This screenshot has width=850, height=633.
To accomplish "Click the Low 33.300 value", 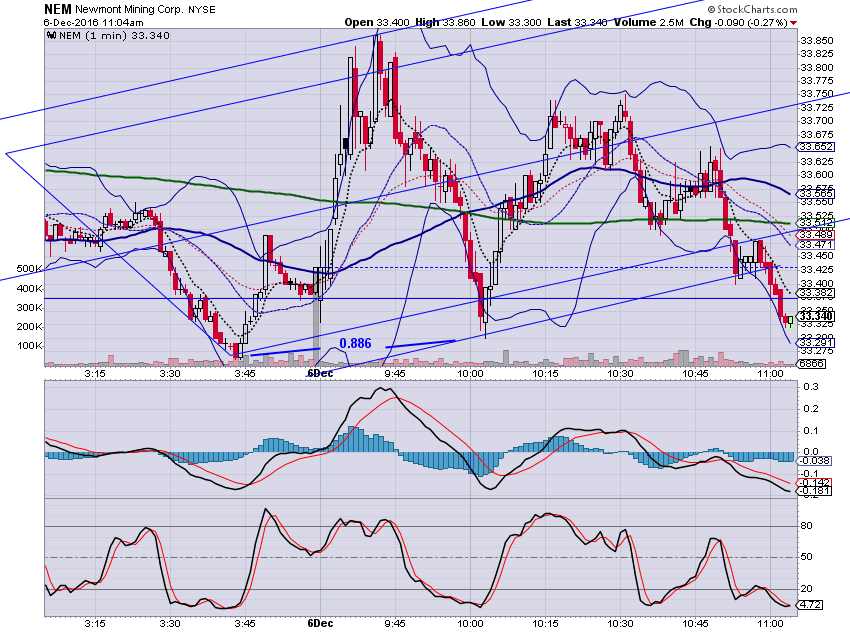I will coord(511,22).
